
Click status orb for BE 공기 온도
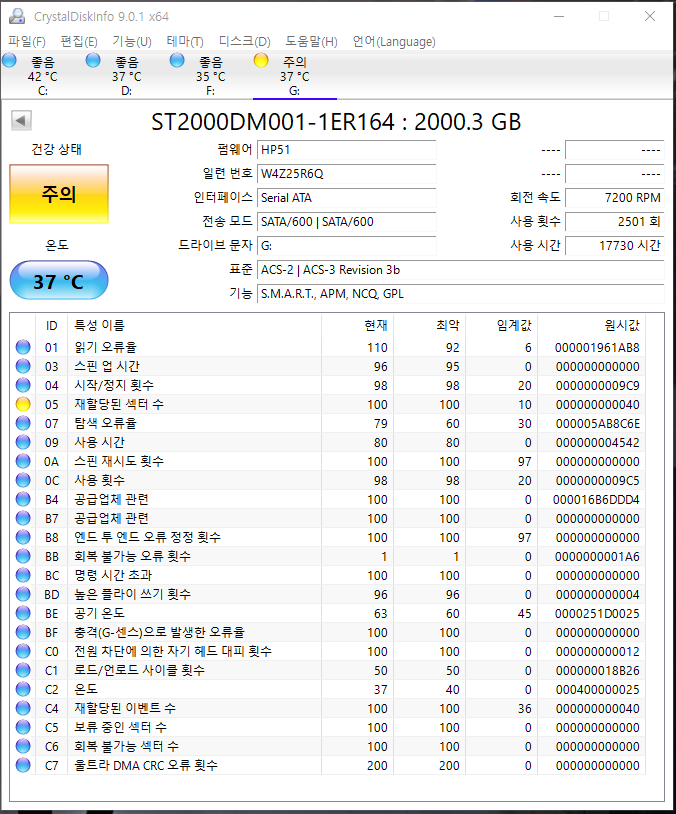(x=23, y=614)
